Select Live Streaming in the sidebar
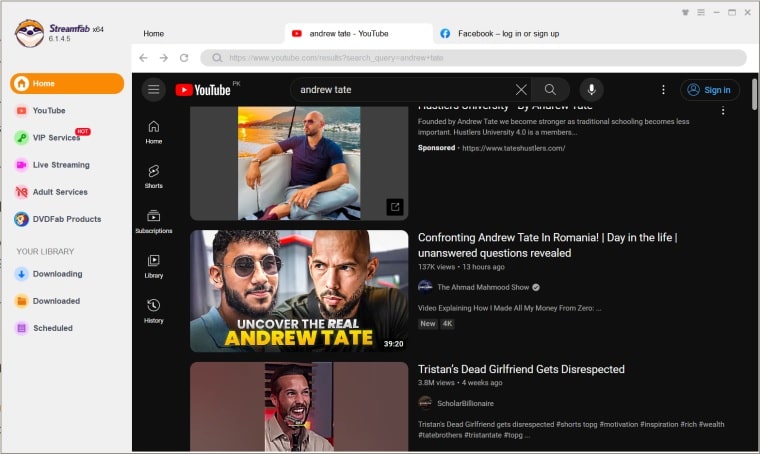 61,165
